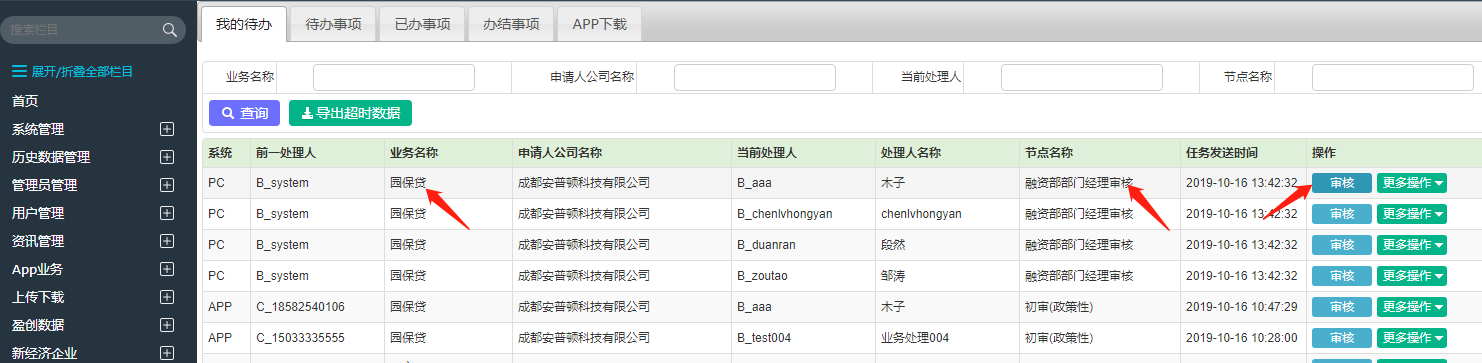
Task: Click the 查询 search button
Action: pos(245,113)
